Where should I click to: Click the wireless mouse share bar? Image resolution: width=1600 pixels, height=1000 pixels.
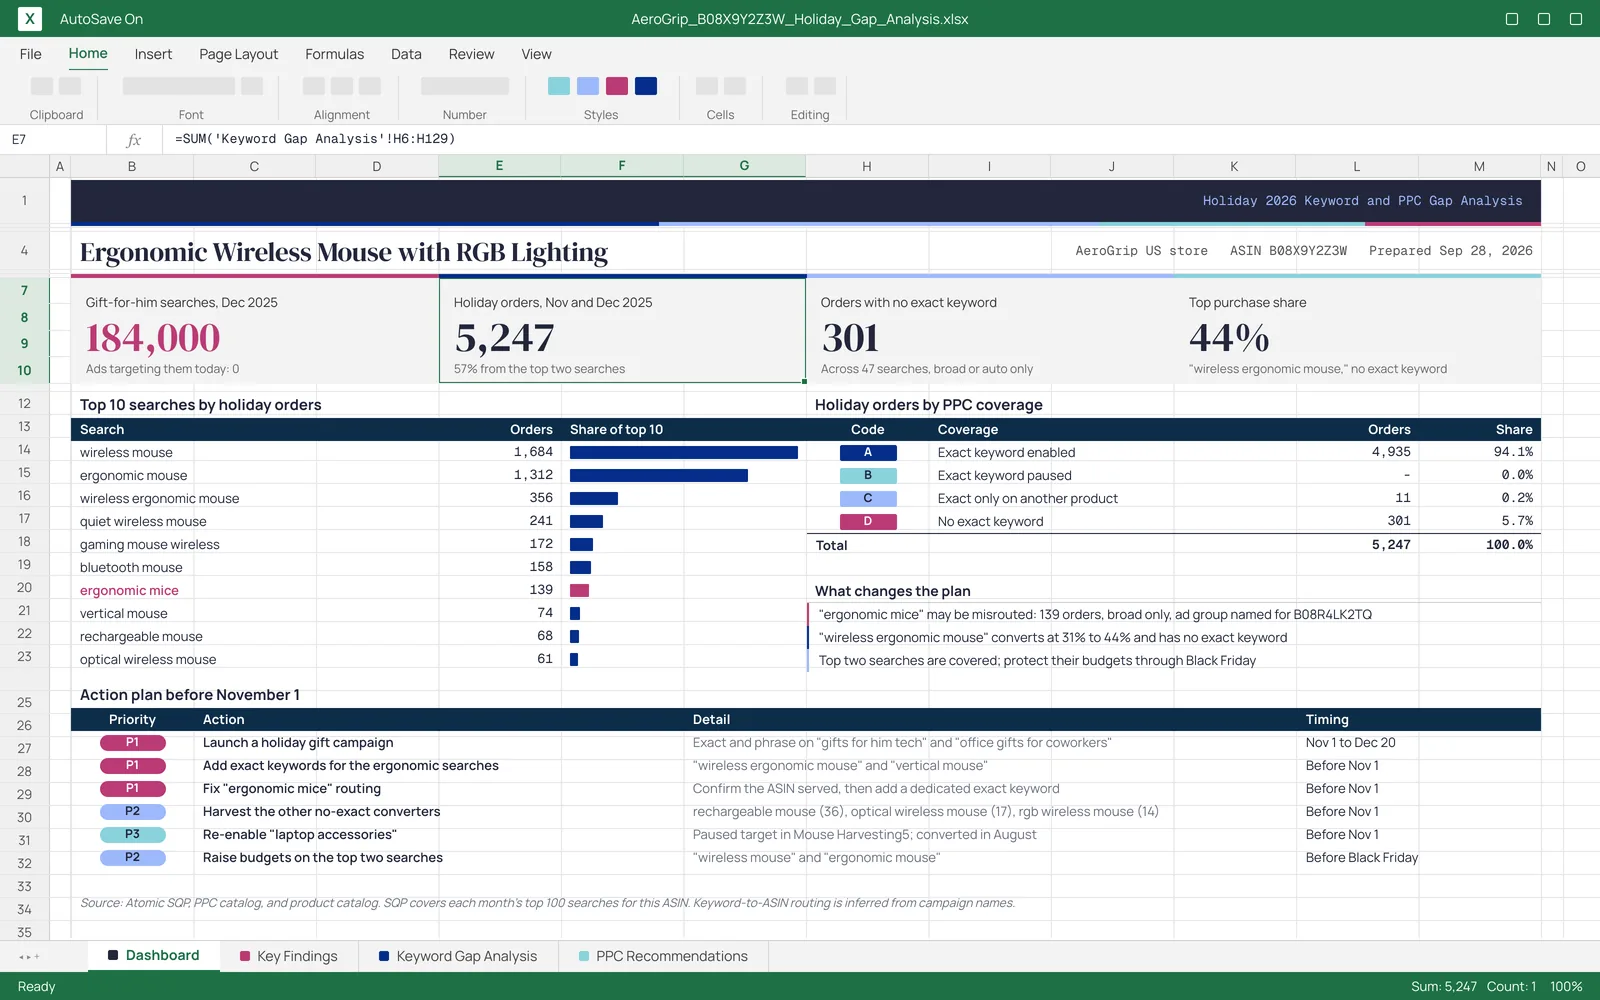click(x=684, y=453)
